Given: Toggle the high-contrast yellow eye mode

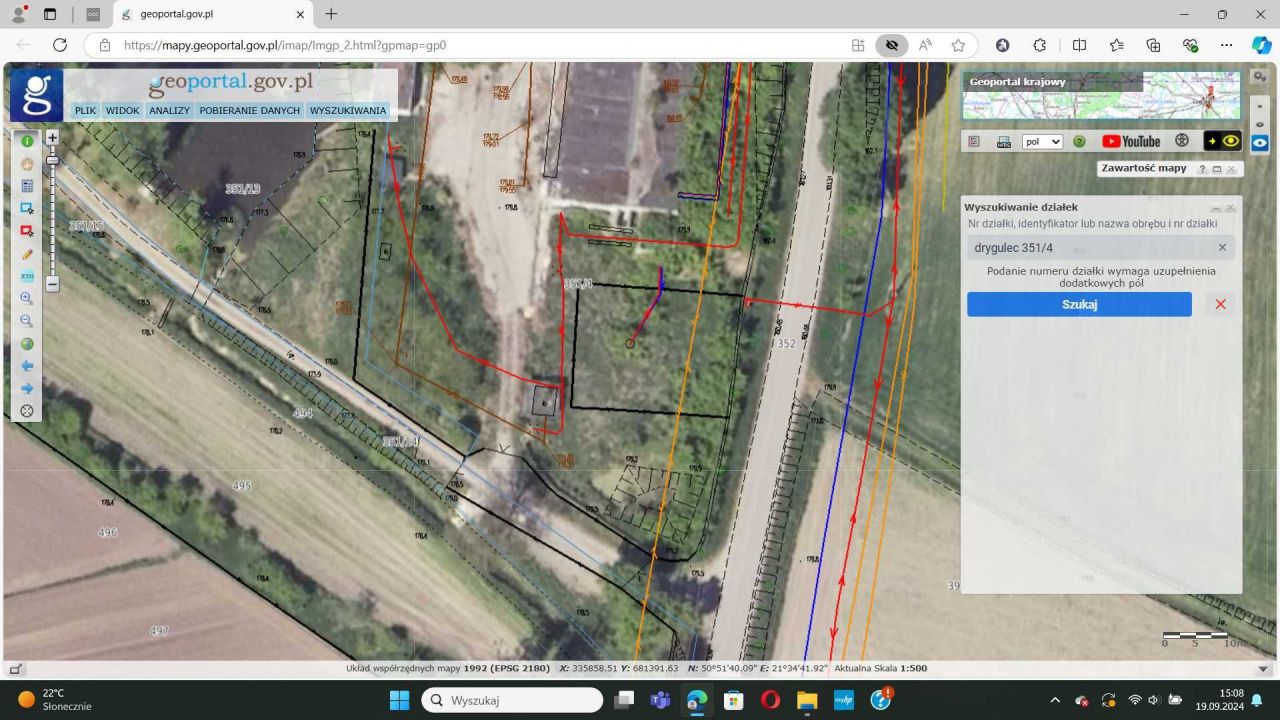Looking at the screenshot, I should click(1221, 142).
